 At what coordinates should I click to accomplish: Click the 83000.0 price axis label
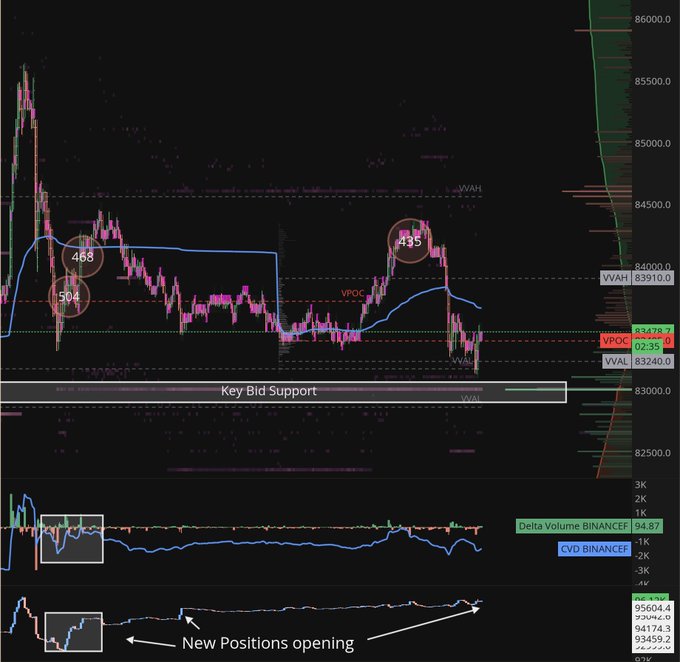pyautogui.click(x=652, y=391)
